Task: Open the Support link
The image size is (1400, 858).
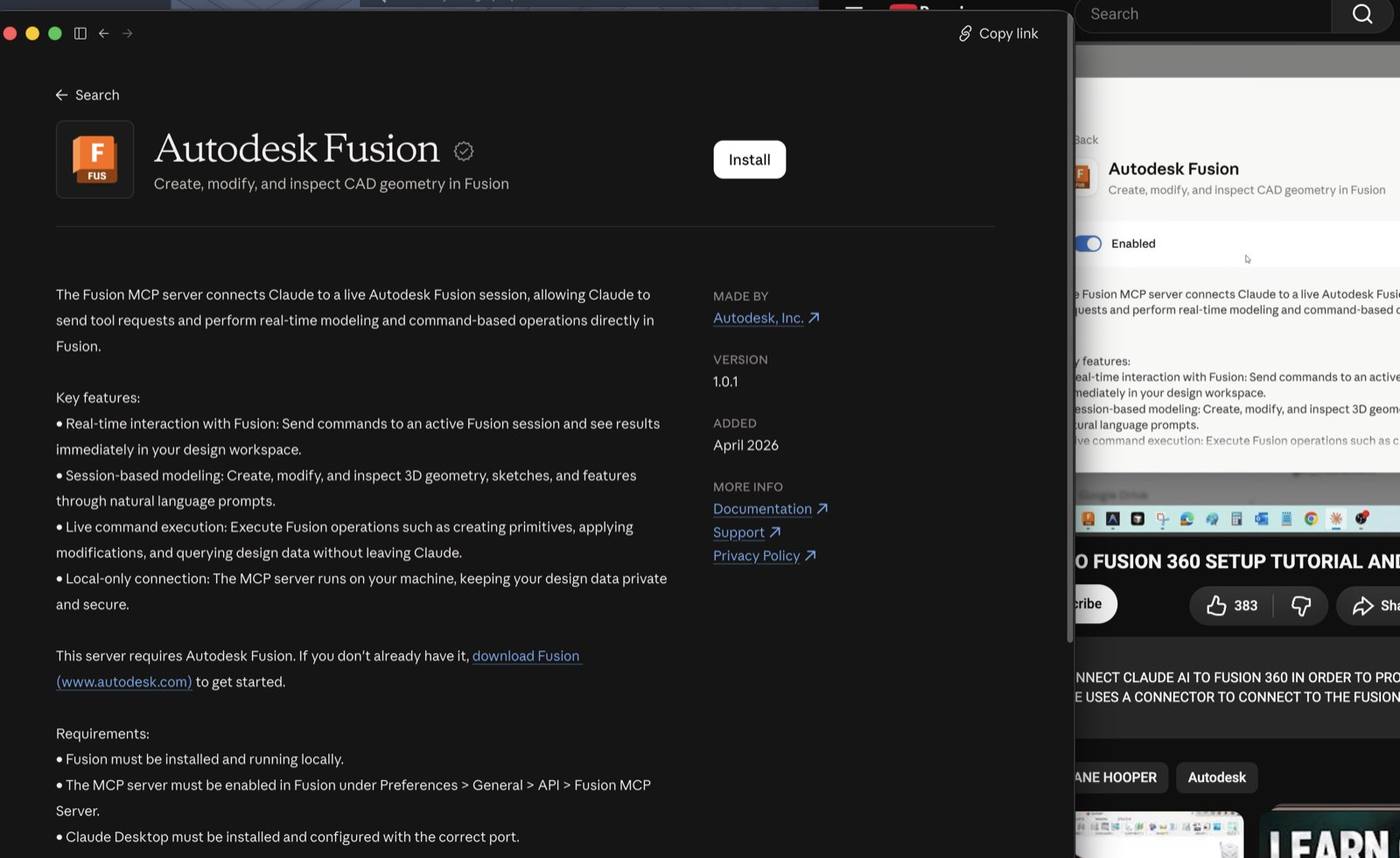Action: pyautogui.click(x=746, y=532)
